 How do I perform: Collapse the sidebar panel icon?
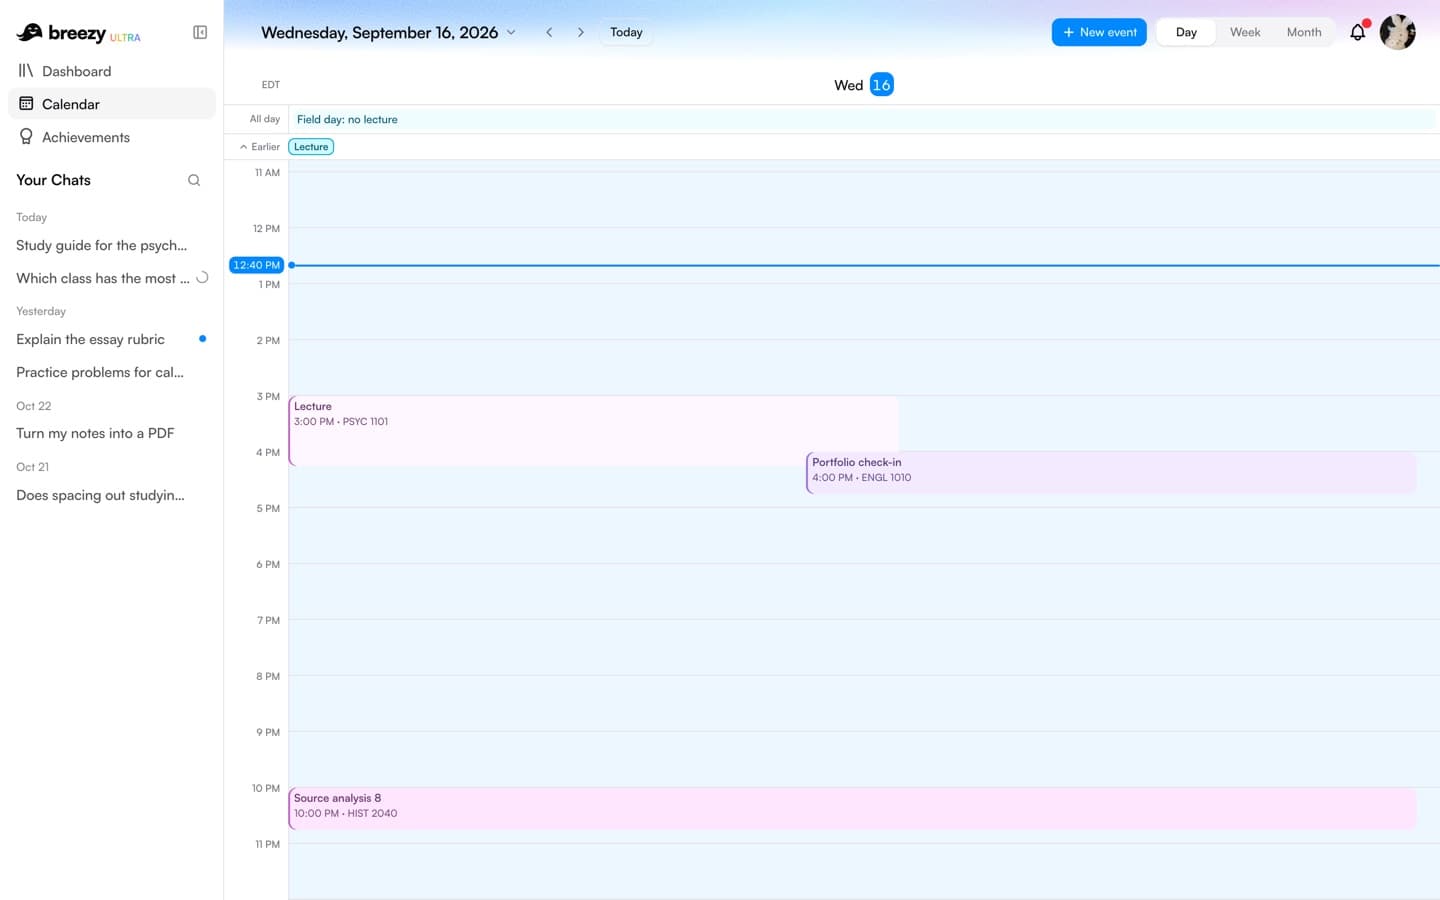tap(200, 32)
